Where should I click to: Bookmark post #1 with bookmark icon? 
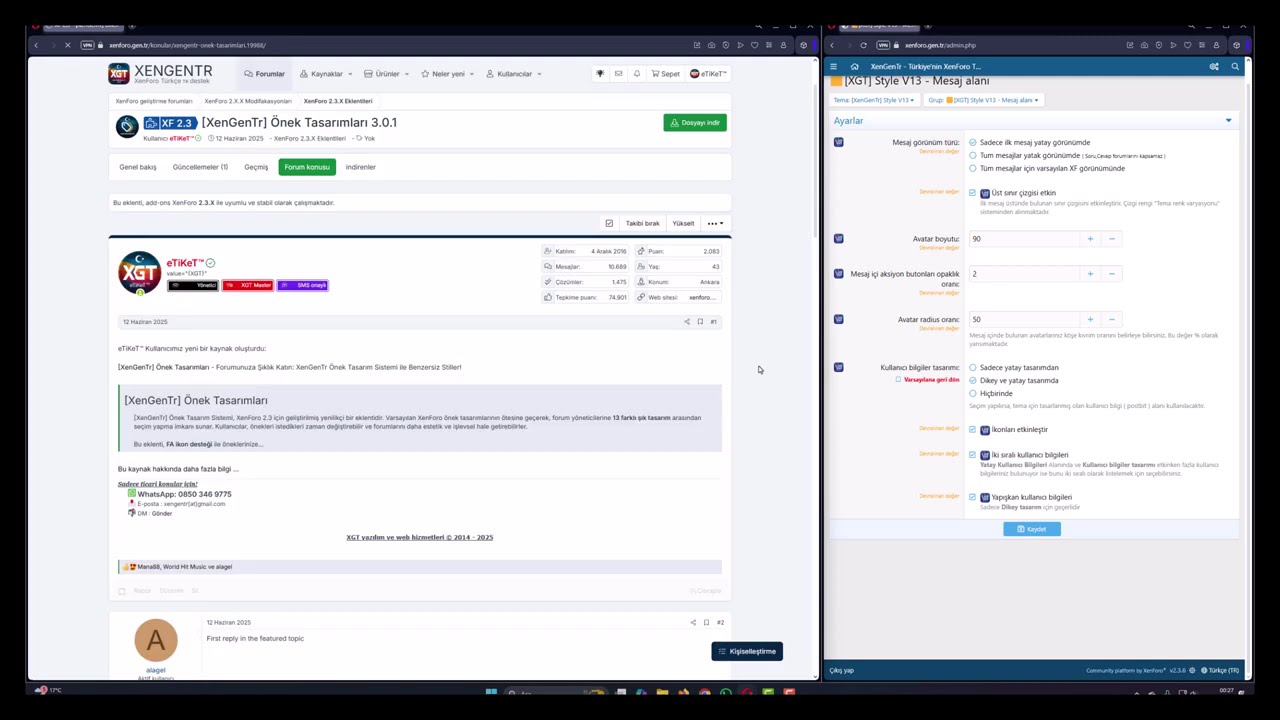click(x=700, y=321)
